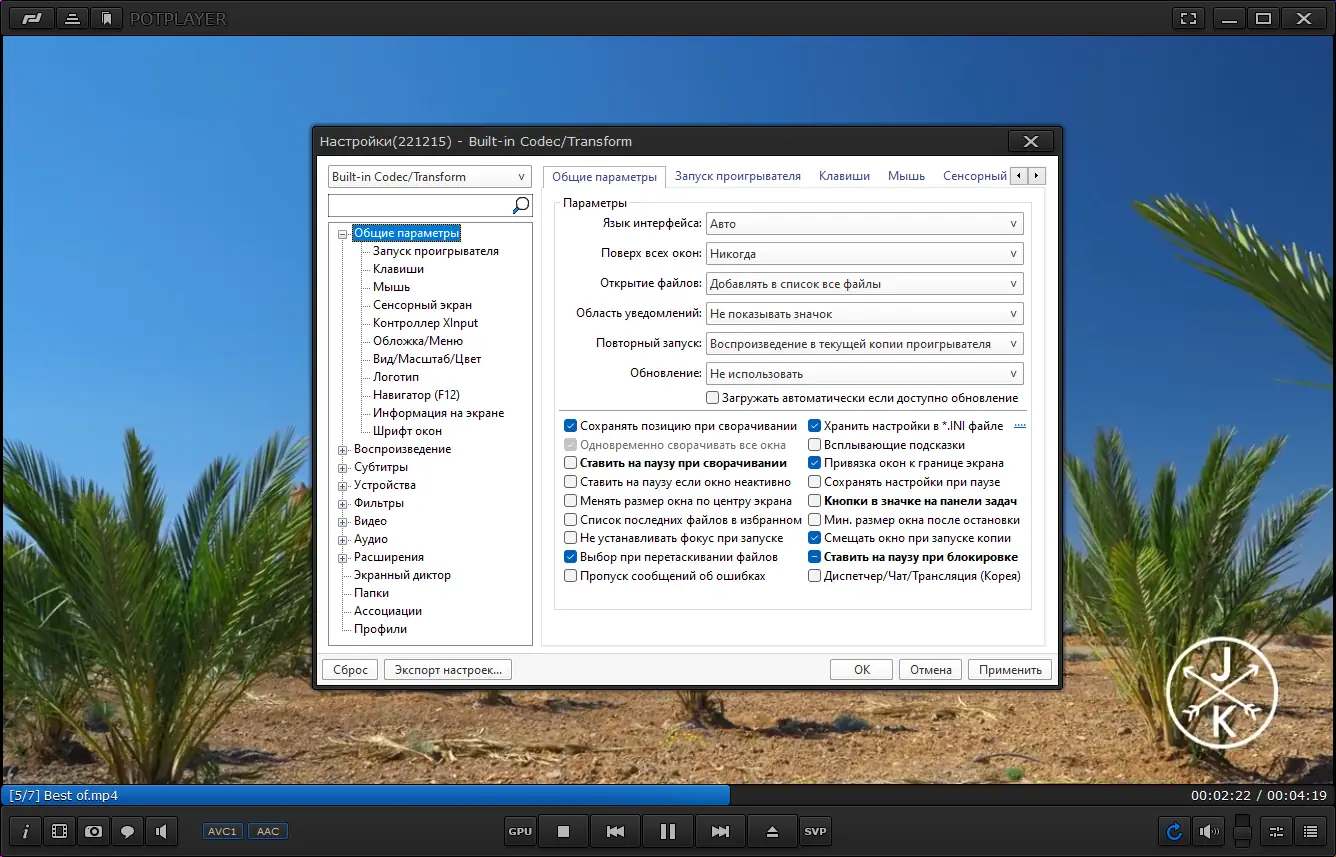Switch to the 'Клавиши' tab
The image size is (1336, 857).
844,176
